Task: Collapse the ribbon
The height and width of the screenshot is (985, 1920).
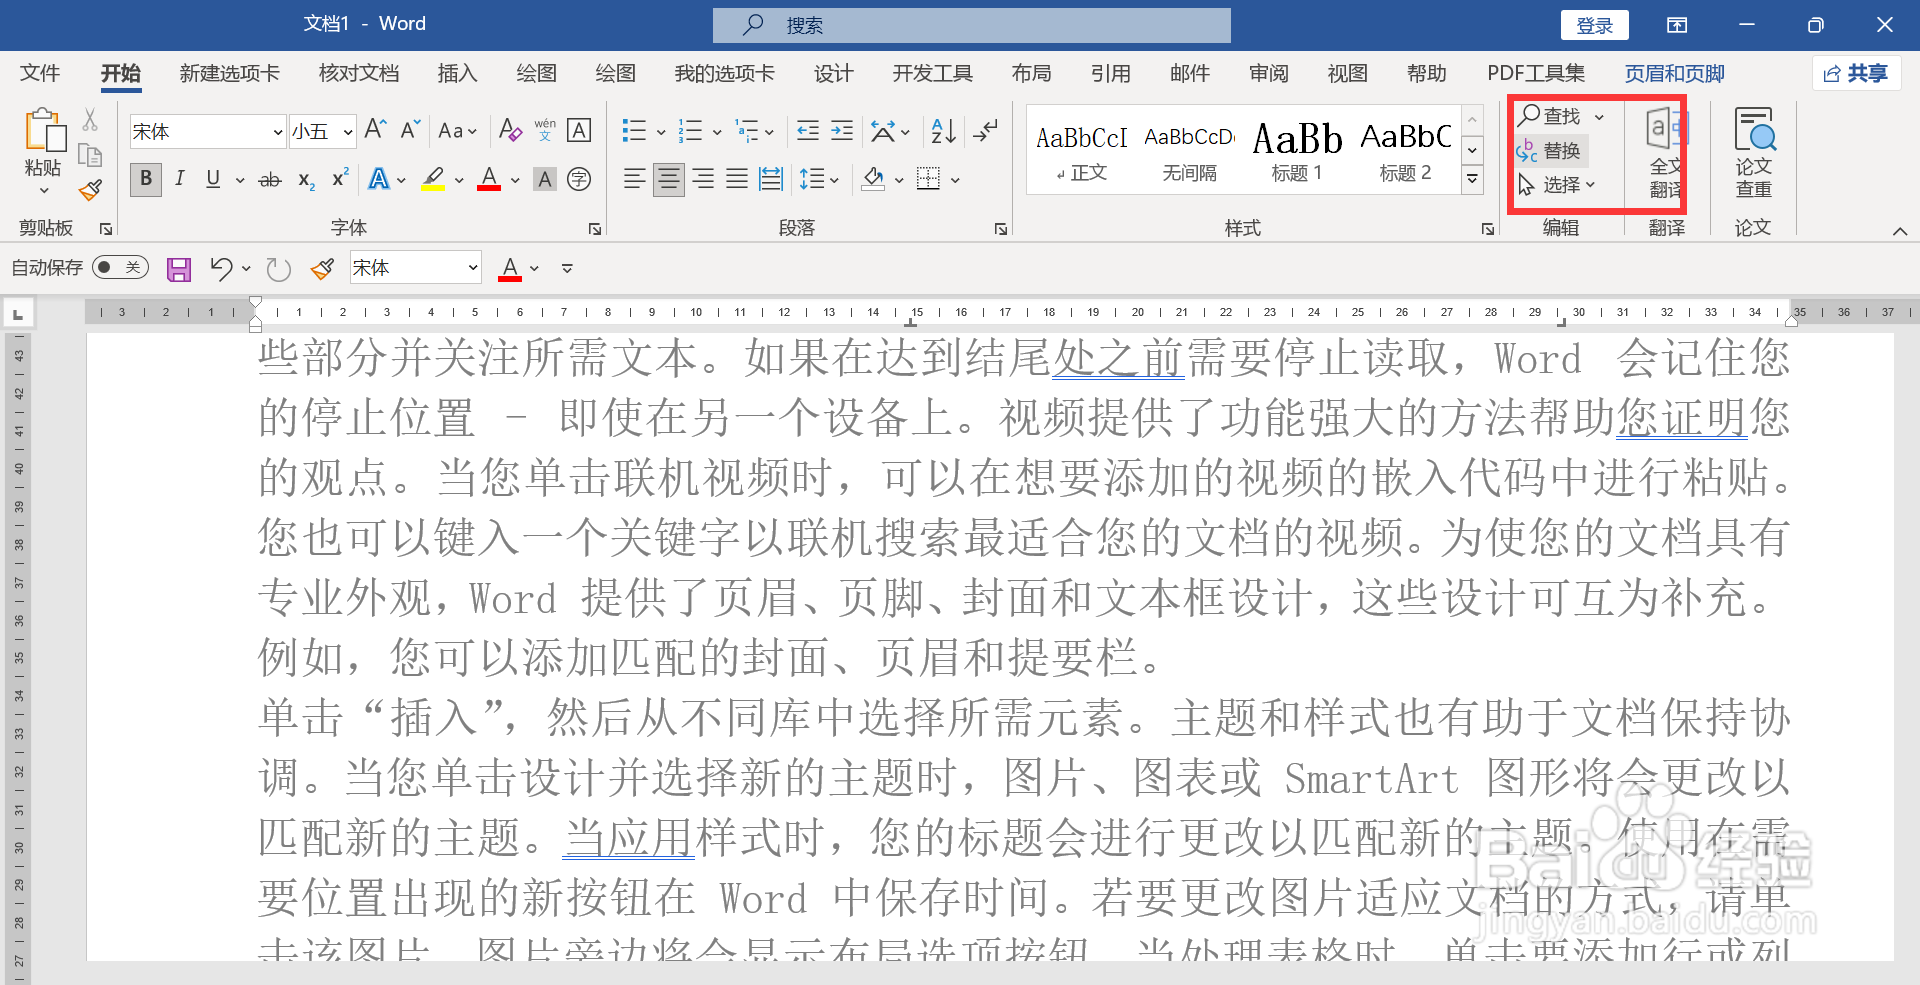Action: coord(1900,231)
